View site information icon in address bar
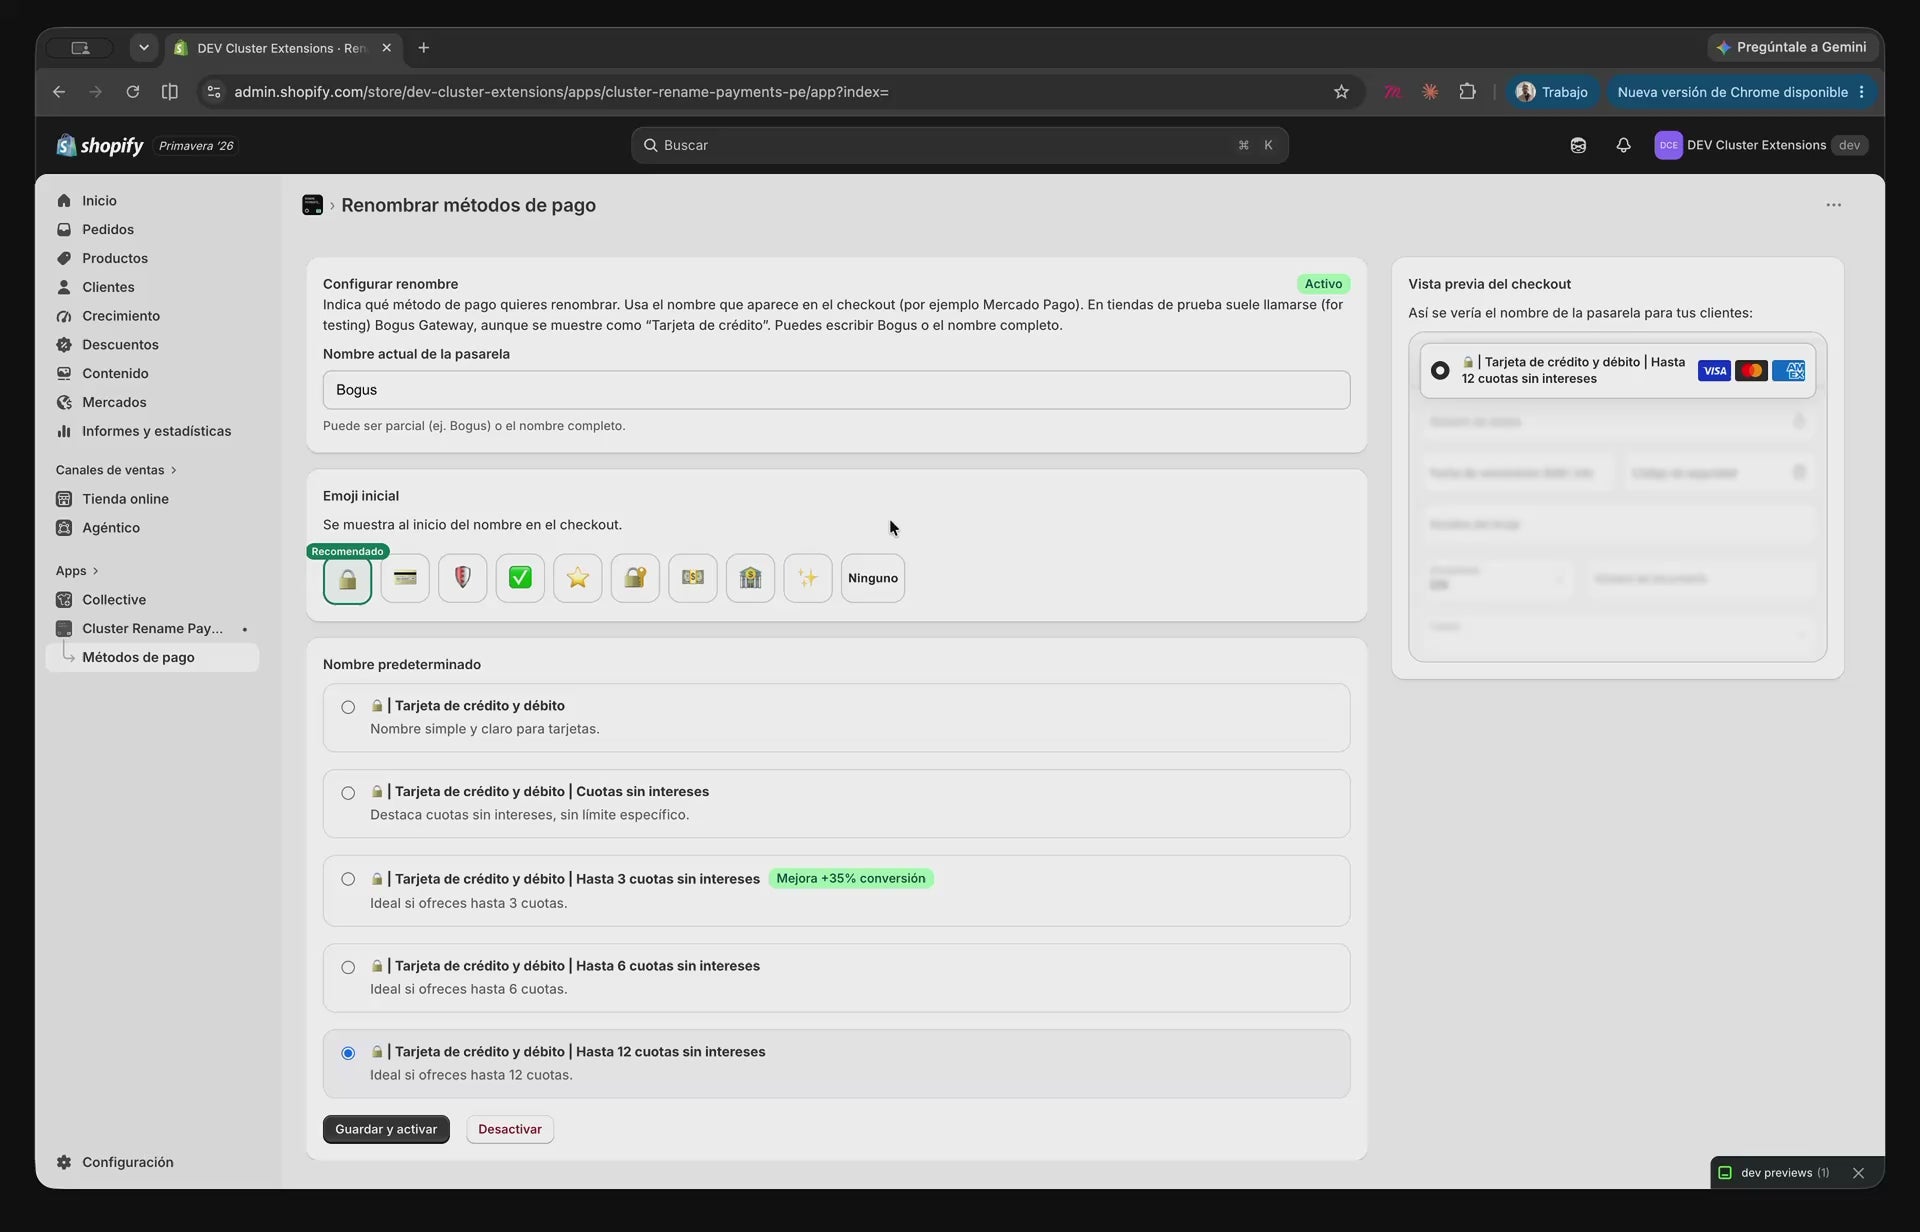This screenshot has width=1920, height=1232. [x=213, y=92]
